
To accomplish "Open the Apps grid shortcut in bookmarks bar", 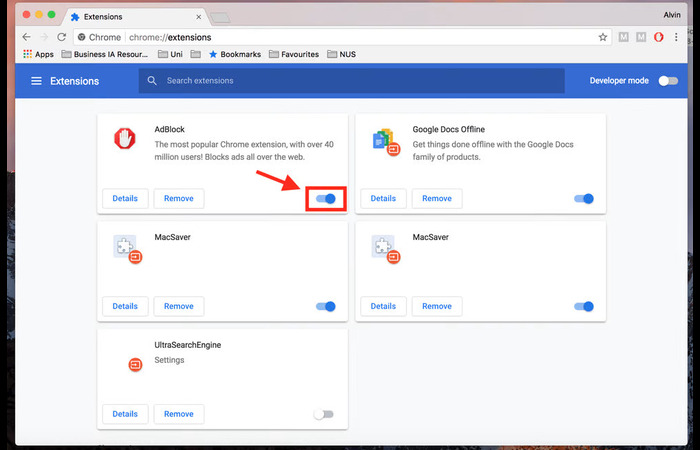I will (38, 54).
